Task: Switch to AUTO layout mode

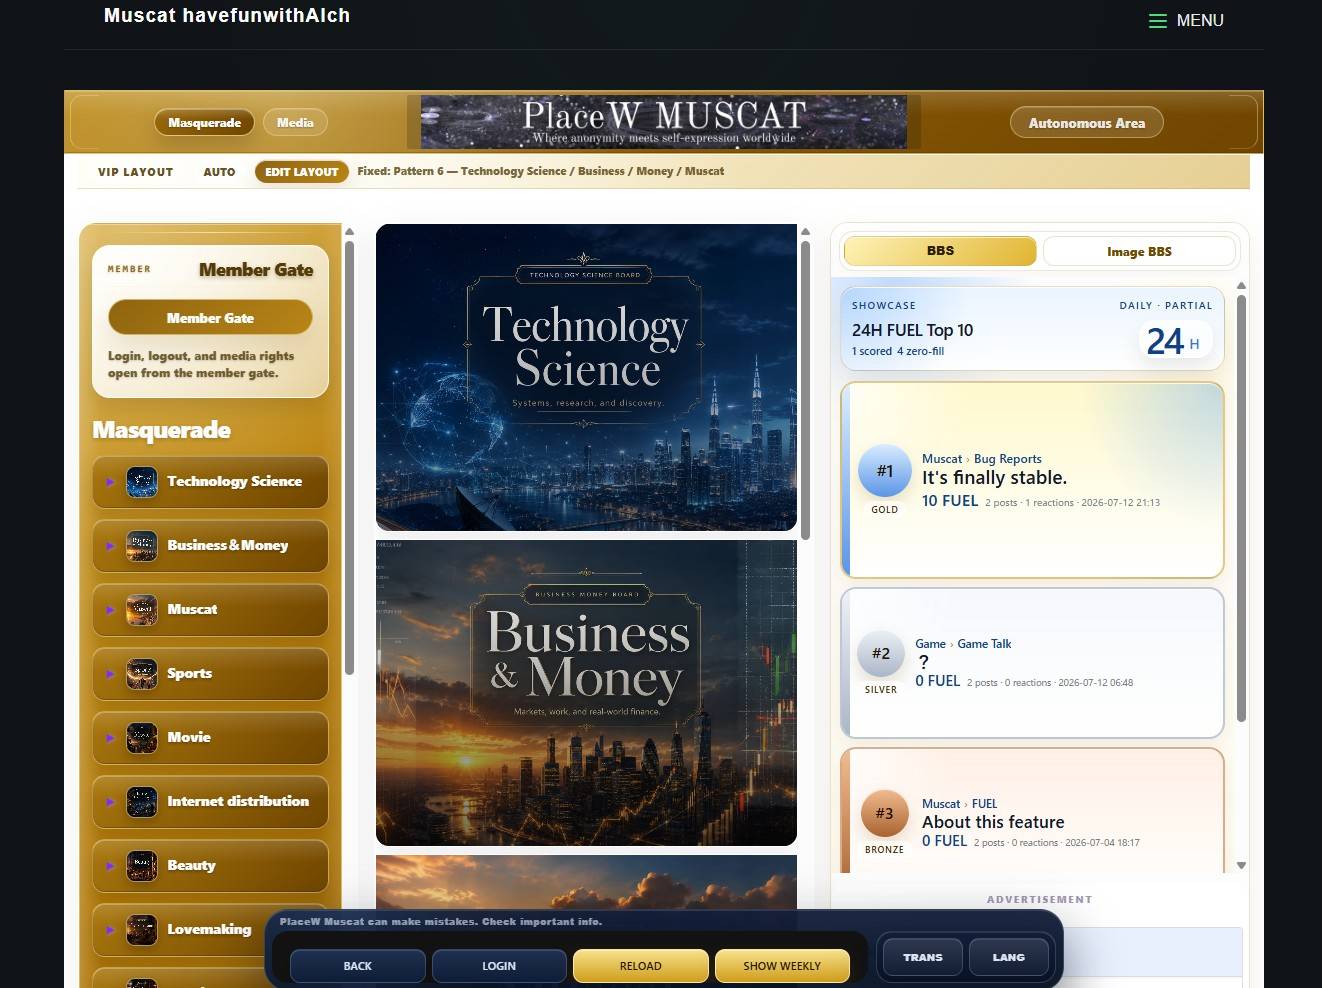Action: pyautogui.click(x=219, y=172)
